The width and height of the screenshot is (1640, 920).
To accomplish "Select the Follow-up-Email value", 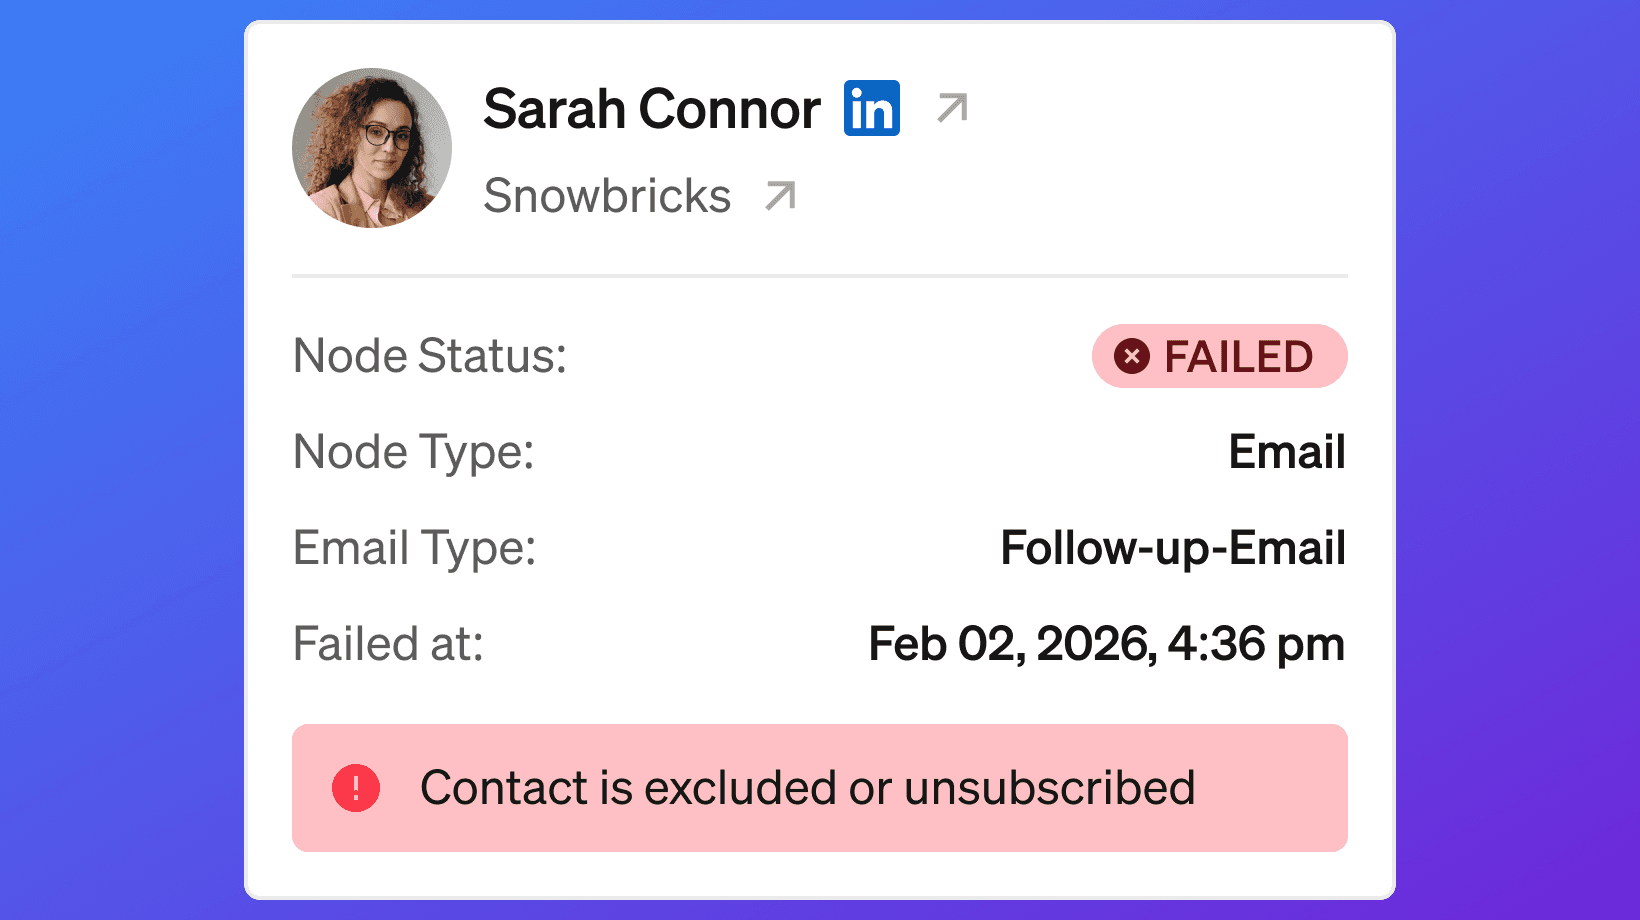I will (x=1173, y=548).
